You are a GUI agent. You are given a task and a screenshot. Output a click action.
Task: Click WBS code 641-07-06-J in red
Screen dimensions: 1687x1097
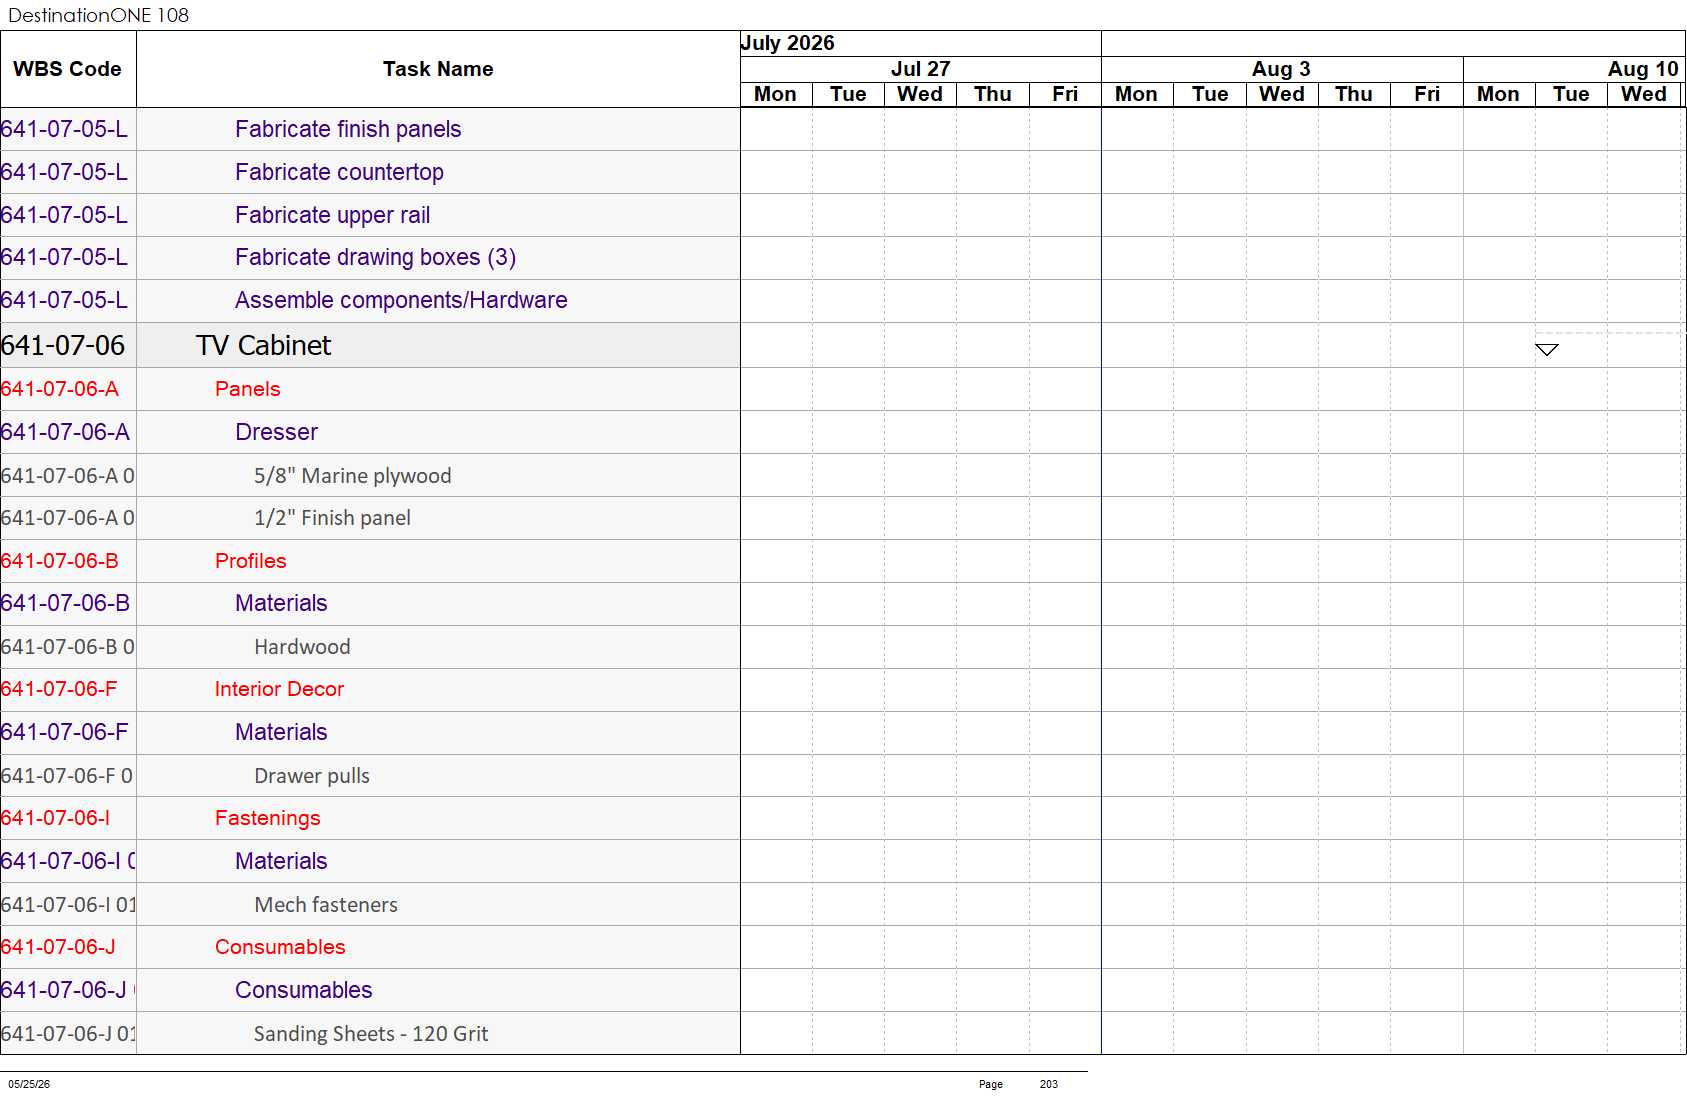click(x=58, y=947)
